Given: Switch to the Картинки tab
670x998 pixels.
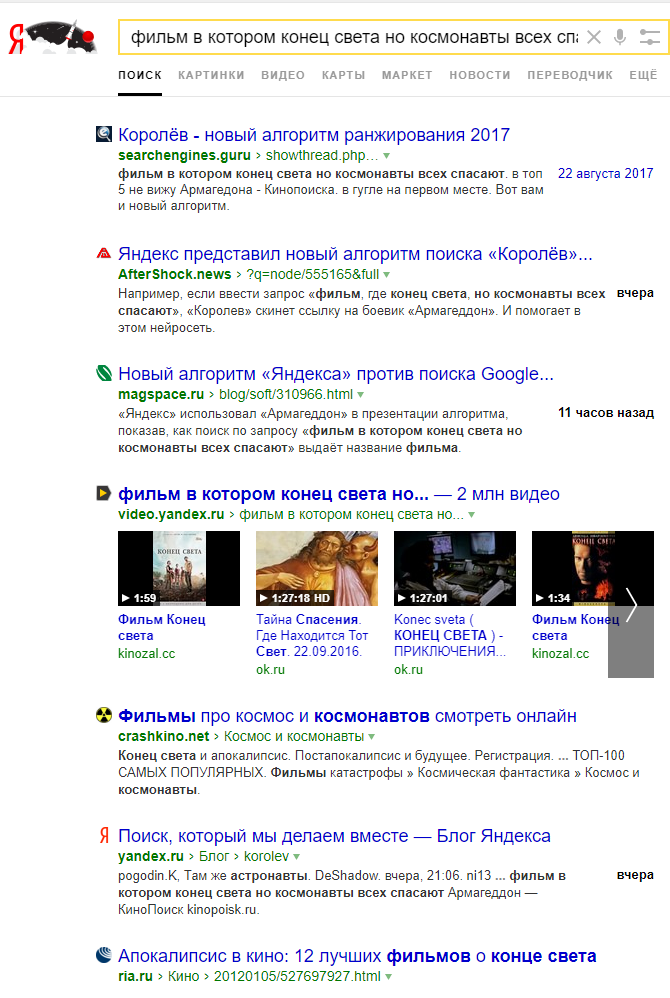Looking at the screenshot, I should coord(211,75).
